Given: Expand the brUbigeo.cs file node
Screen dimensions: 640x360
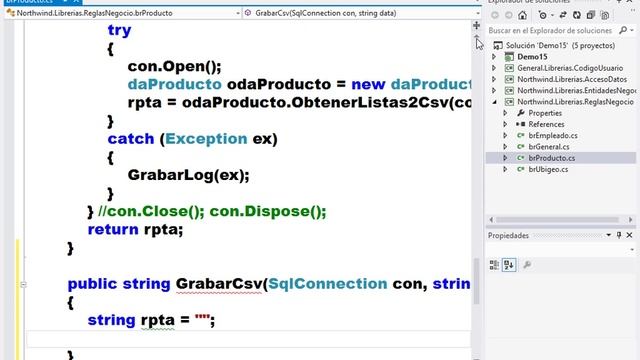Looking at the screenshot, I should coord(505,169).
